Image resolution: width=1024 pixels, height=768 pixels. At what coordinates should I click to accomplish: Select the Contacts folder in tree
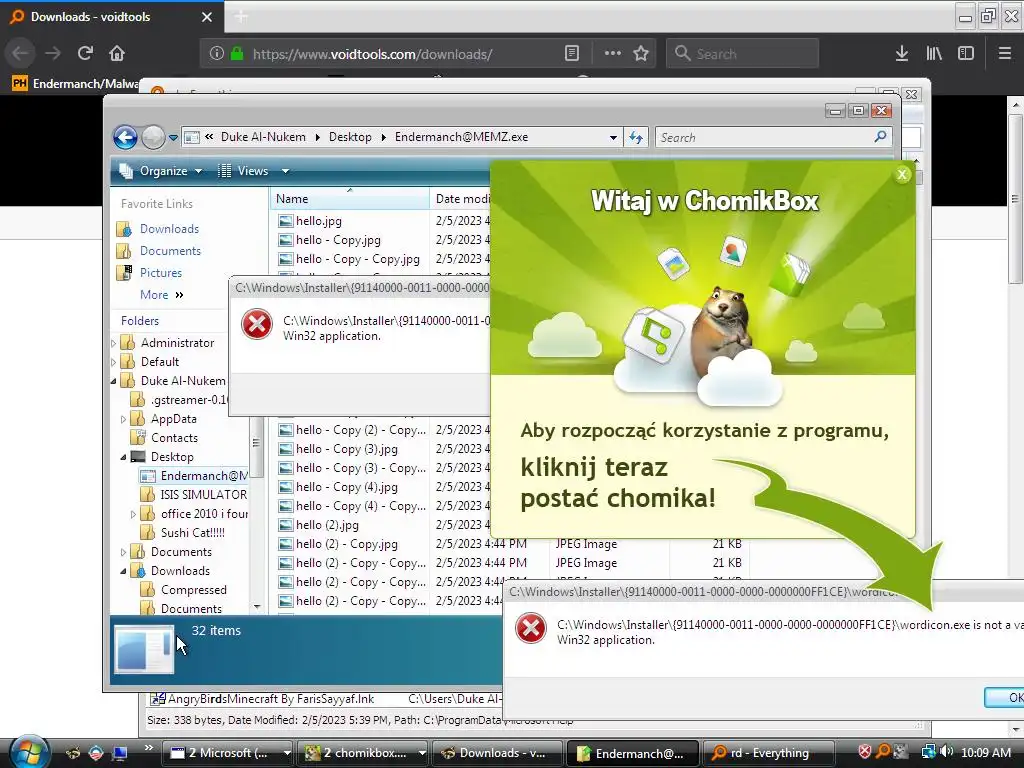point(174,438)
